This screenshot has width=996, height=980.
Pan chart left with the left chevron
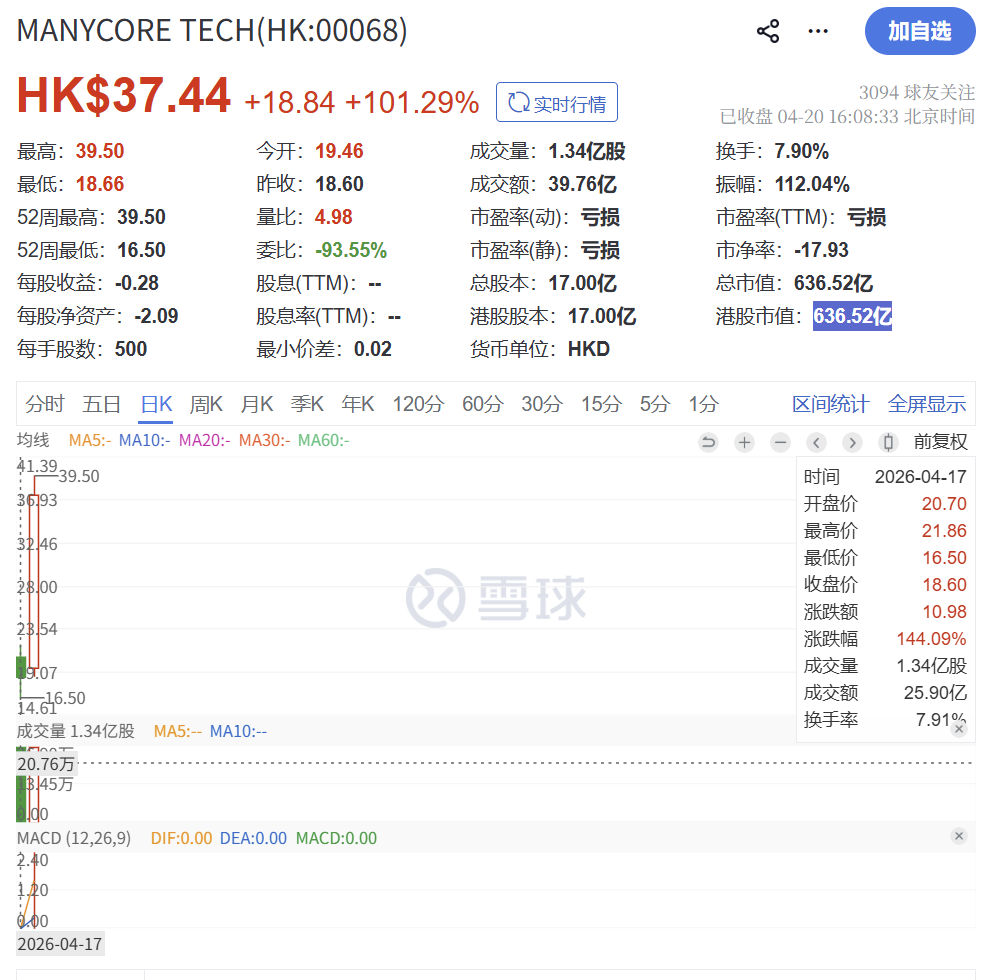coord(817,442)
